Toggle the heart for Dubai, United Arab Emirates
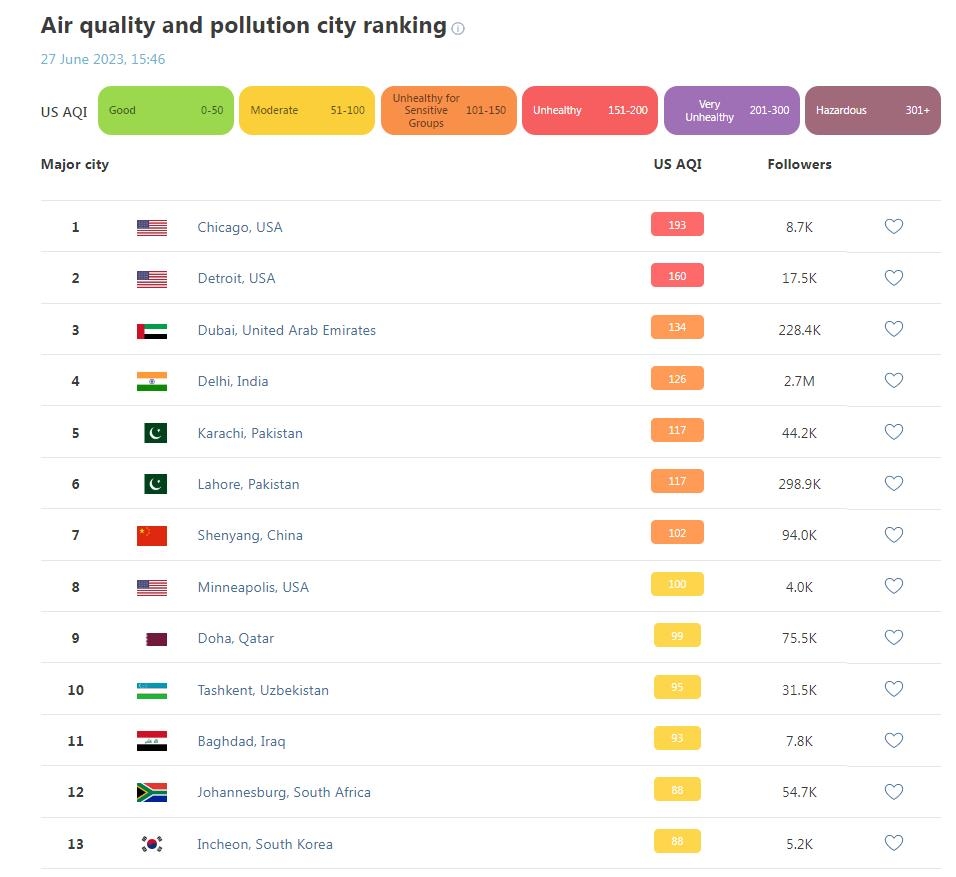Viewport: 956px width, 877px height. click(893, 329)
